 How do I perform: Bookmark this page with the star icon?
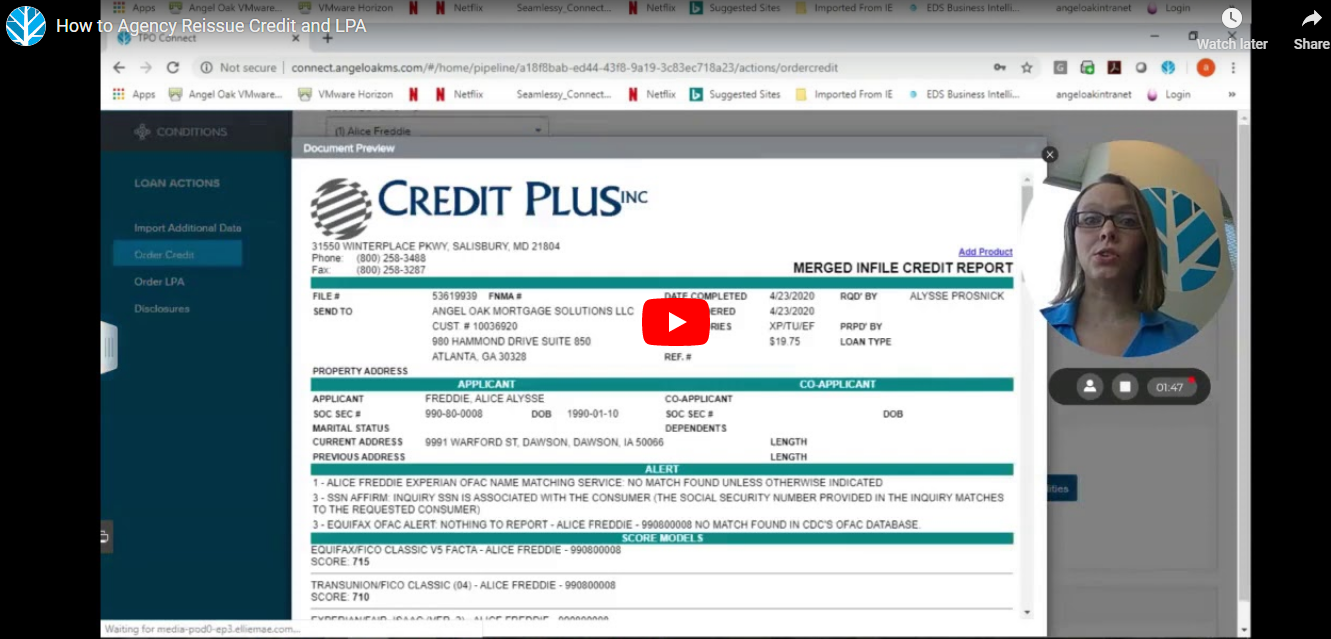(1026, 68)
